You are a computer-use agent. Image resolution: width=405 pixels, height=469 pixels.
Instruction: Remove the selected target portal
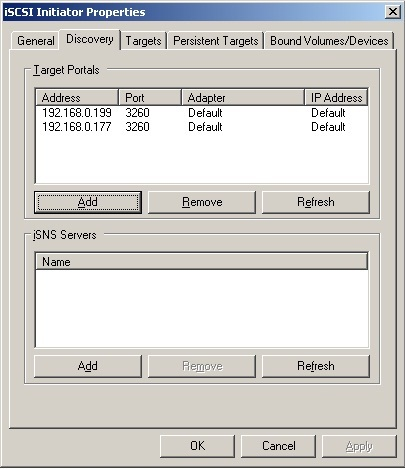pyautogui.click(x=202, y=202)
